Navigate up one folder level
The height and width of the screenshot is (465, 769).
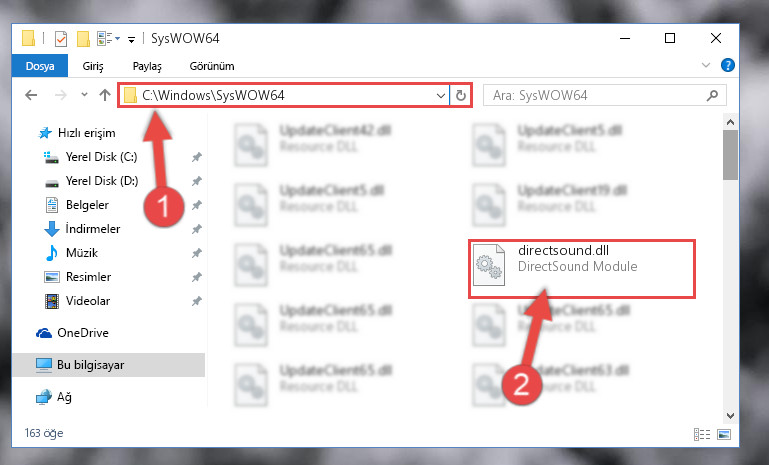[104, 95]
